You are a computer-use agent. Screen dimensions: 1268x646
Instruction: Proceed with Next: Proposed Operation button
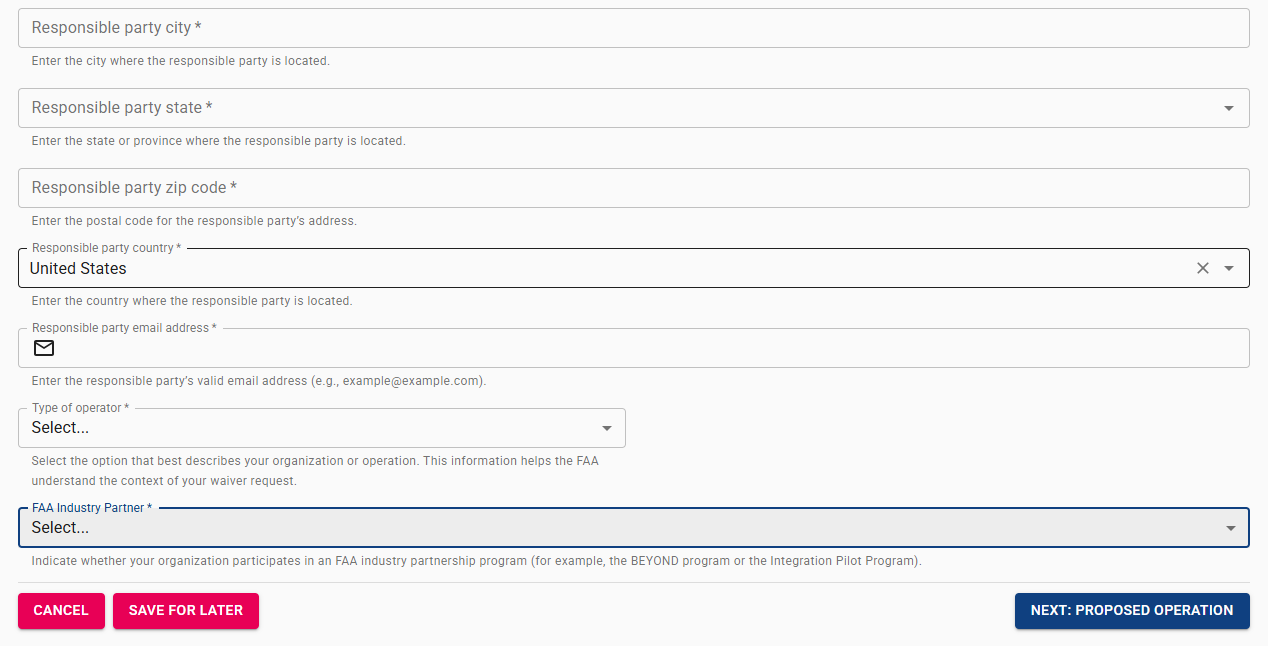click(1132, 610)
